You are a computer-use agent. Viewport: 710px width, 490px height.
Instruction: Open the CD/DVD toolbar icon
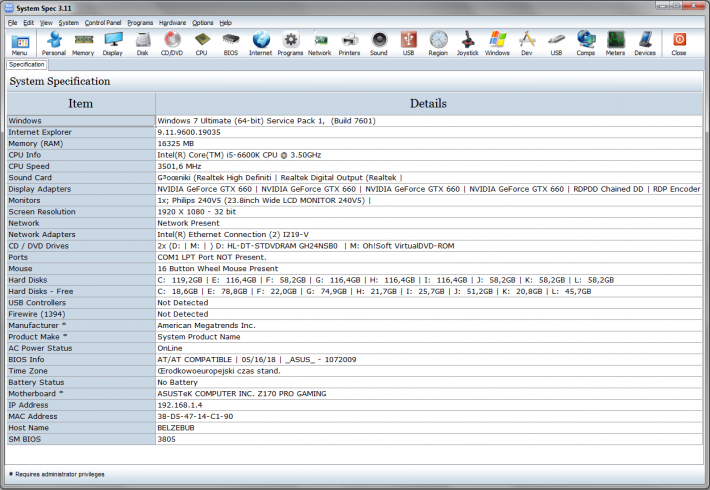coord(172,44)
